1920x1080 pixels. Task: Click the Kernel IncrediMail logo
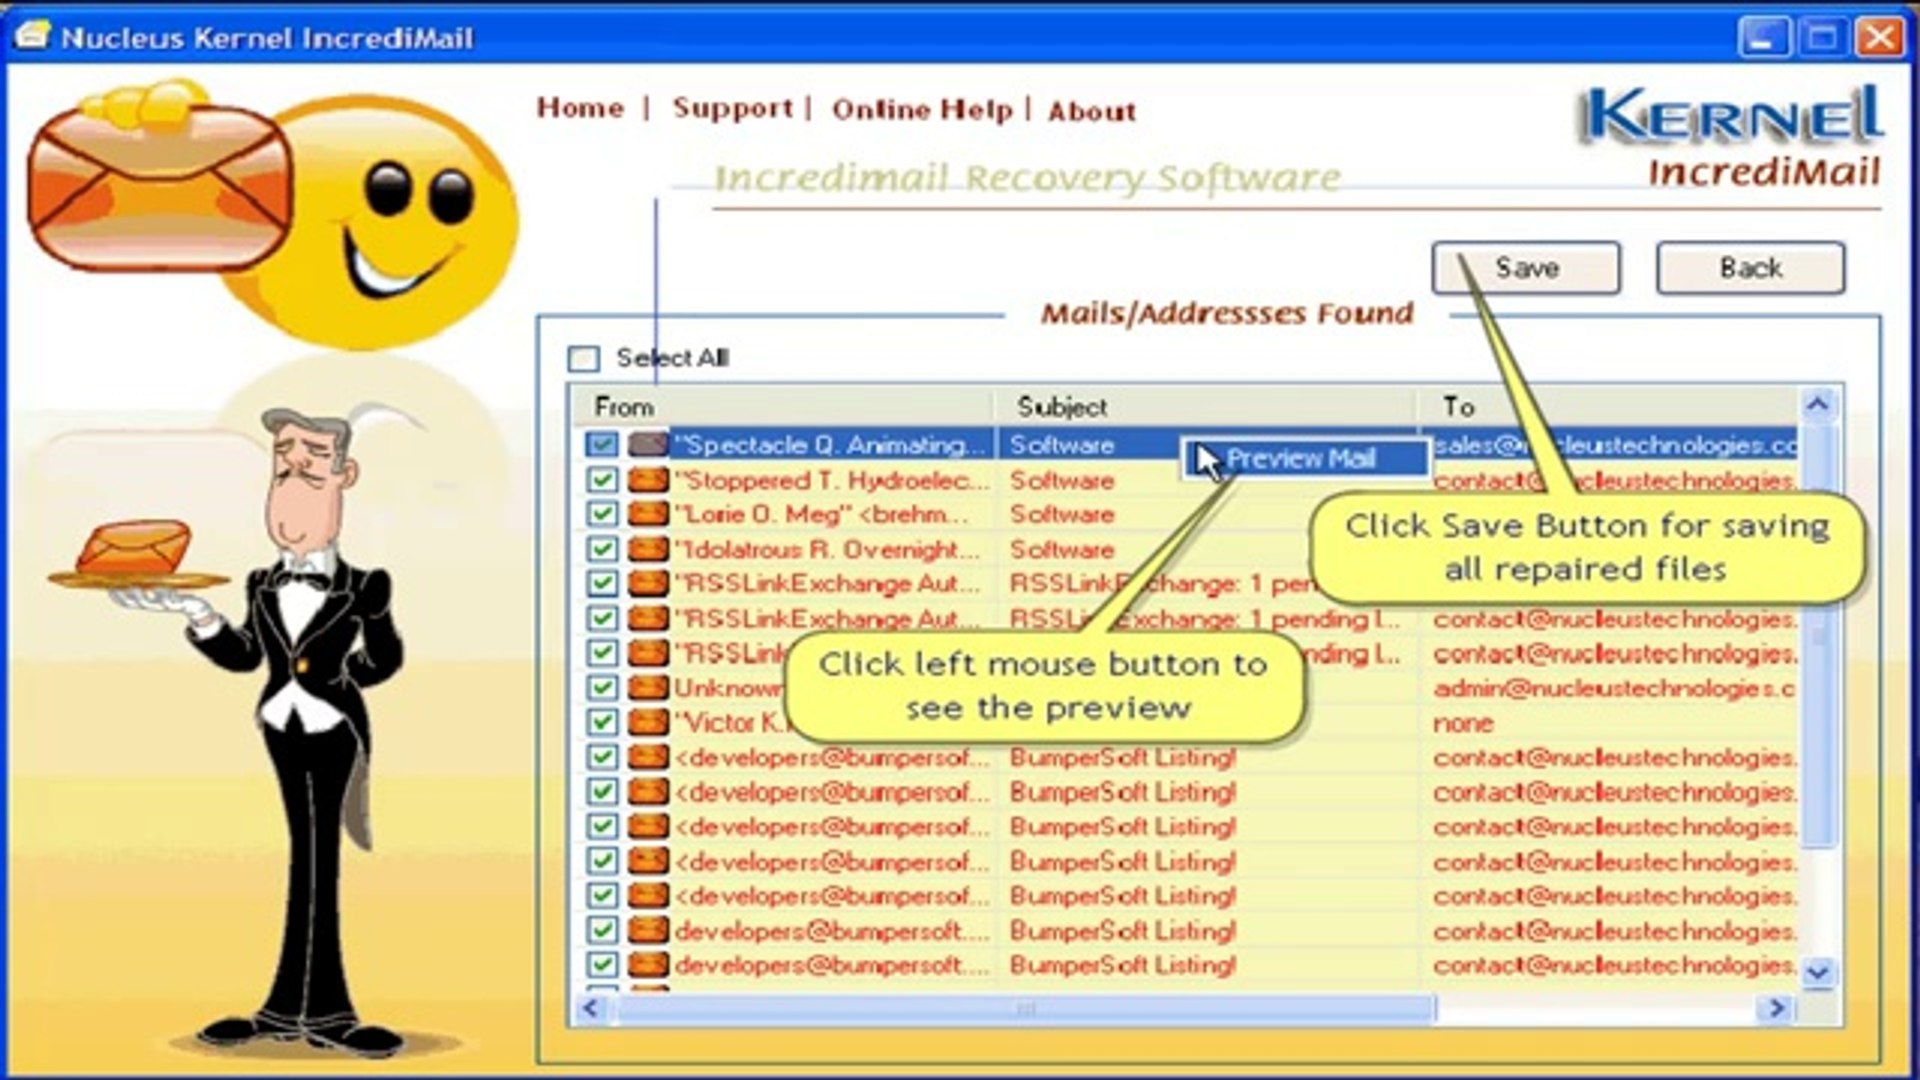[x=1730, y=137]
